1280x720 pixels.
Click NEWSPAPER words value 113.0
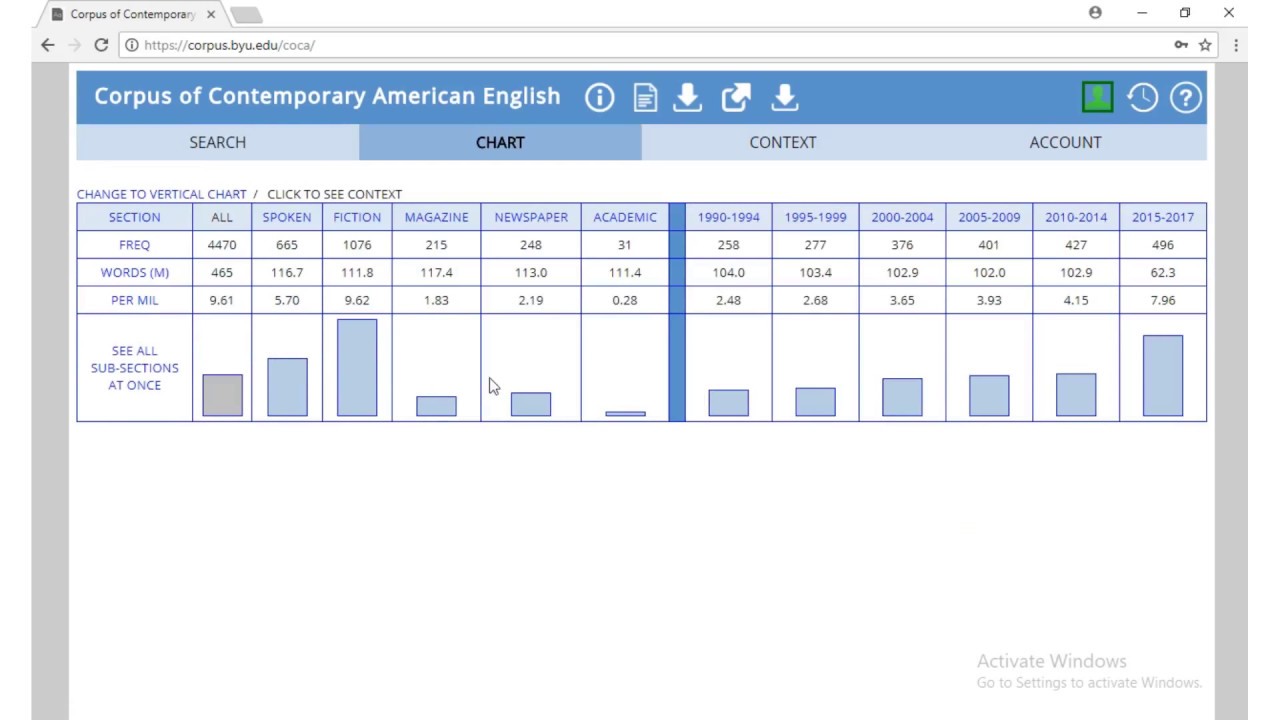531,272
